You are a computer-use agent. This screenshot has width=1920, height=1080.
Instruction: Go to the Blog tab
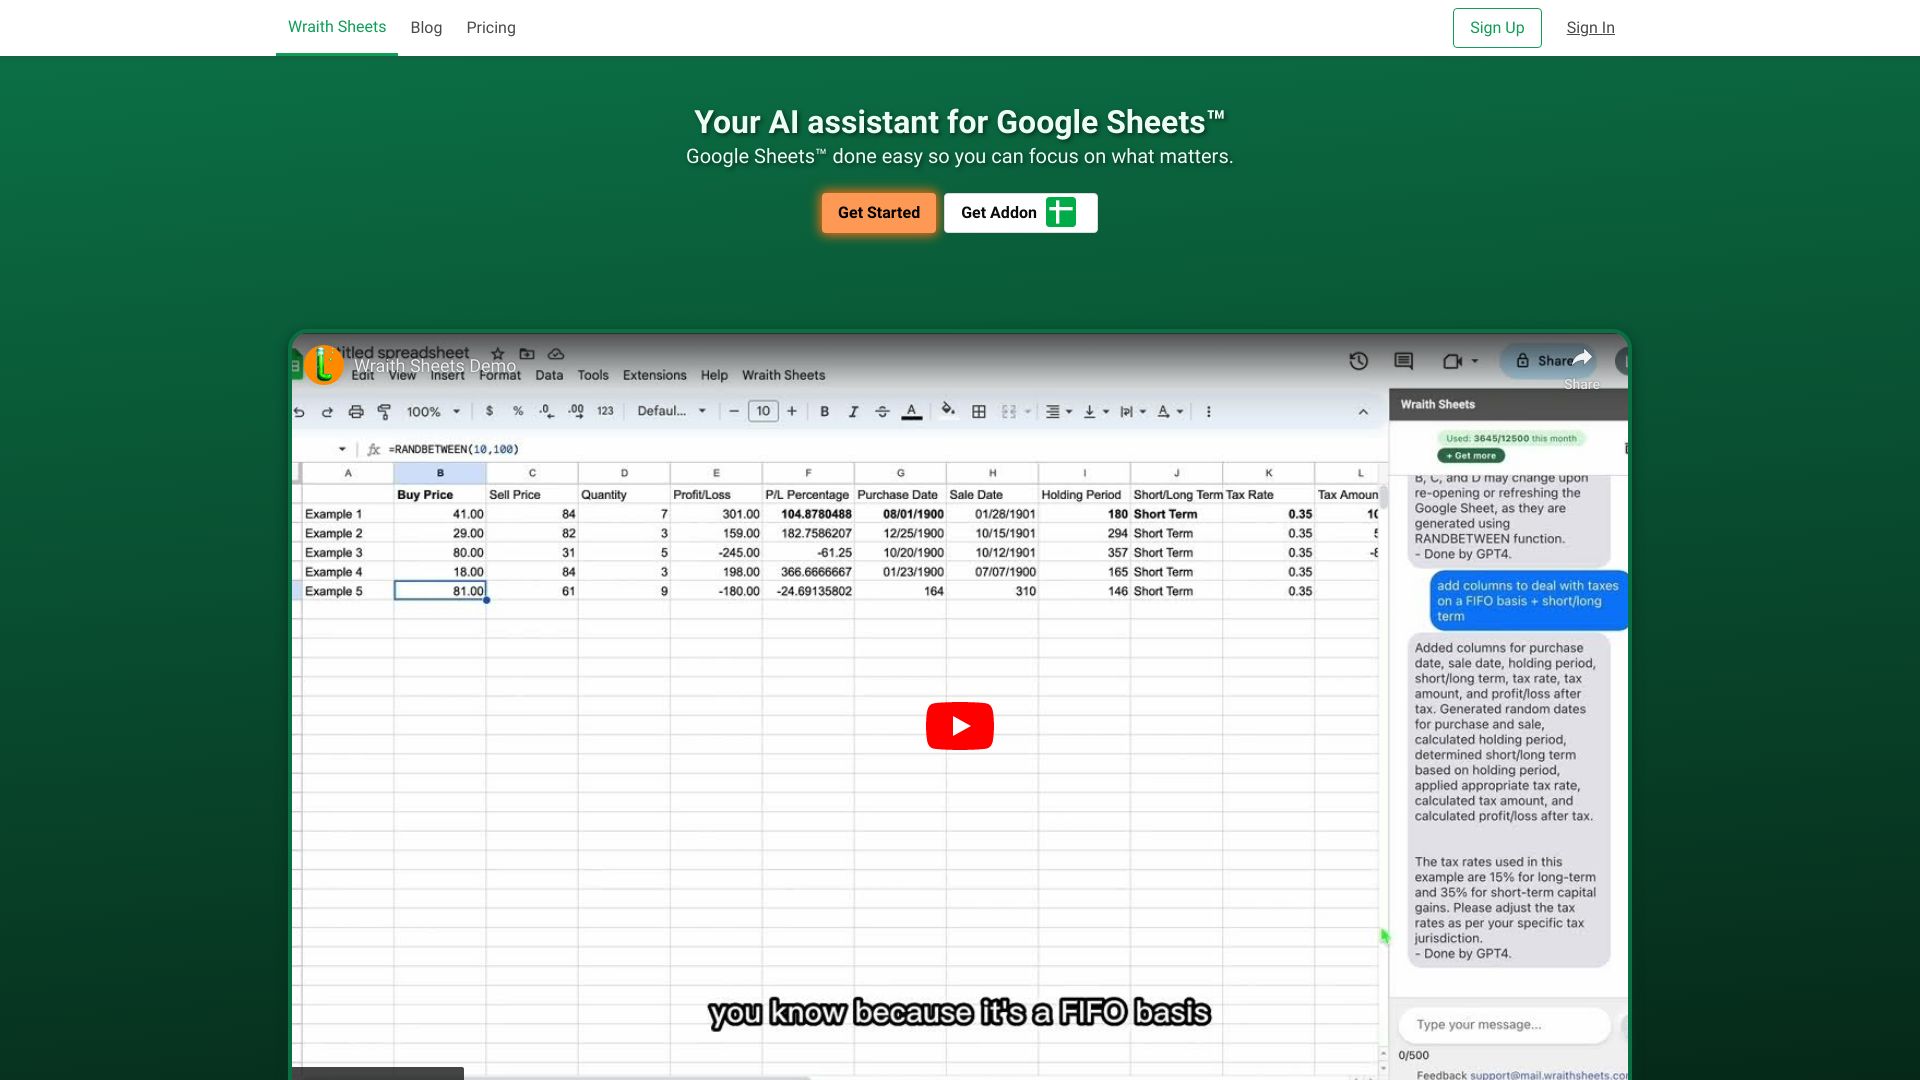coord(425,28)
